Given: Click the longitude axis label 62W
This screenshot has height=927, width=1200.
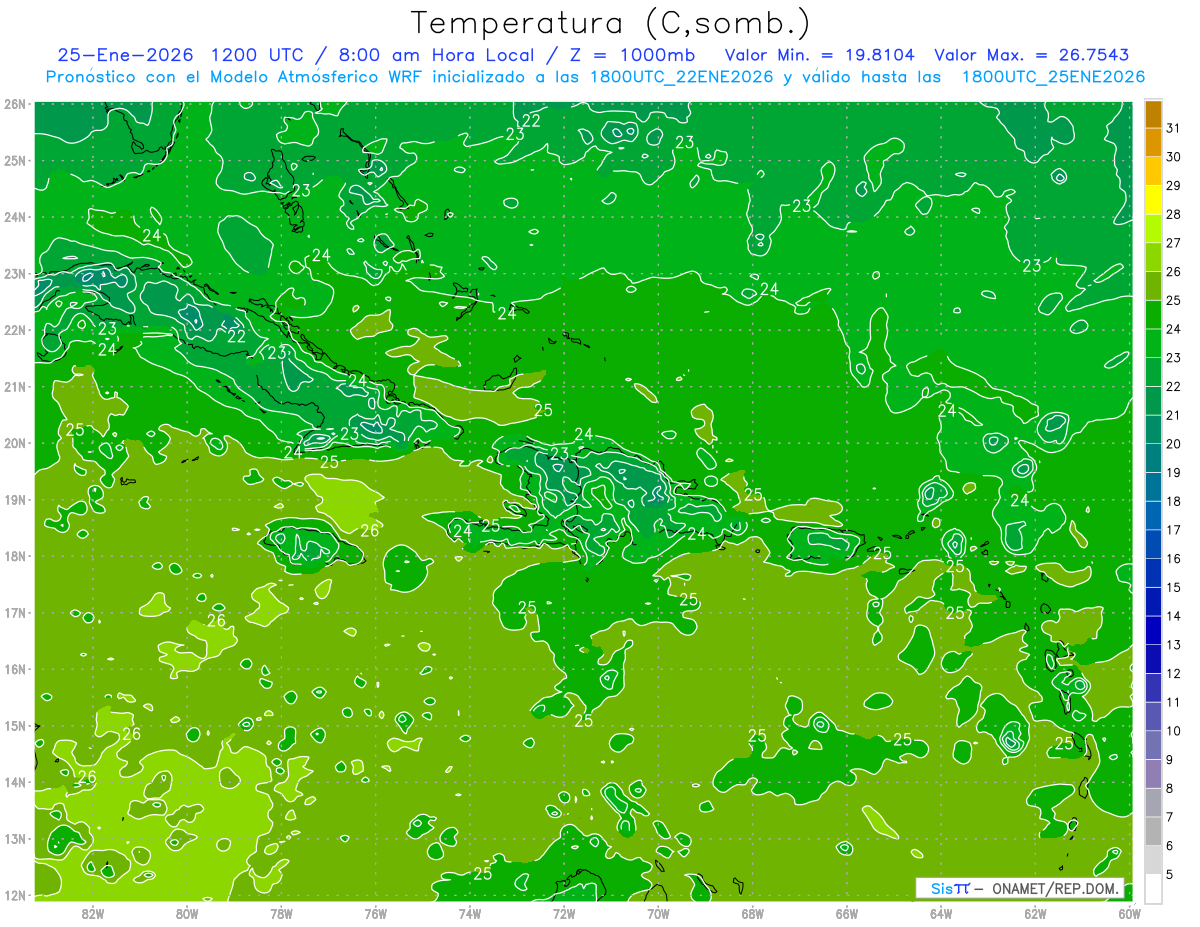Looking at the screenshot, I should point(1035,913).
